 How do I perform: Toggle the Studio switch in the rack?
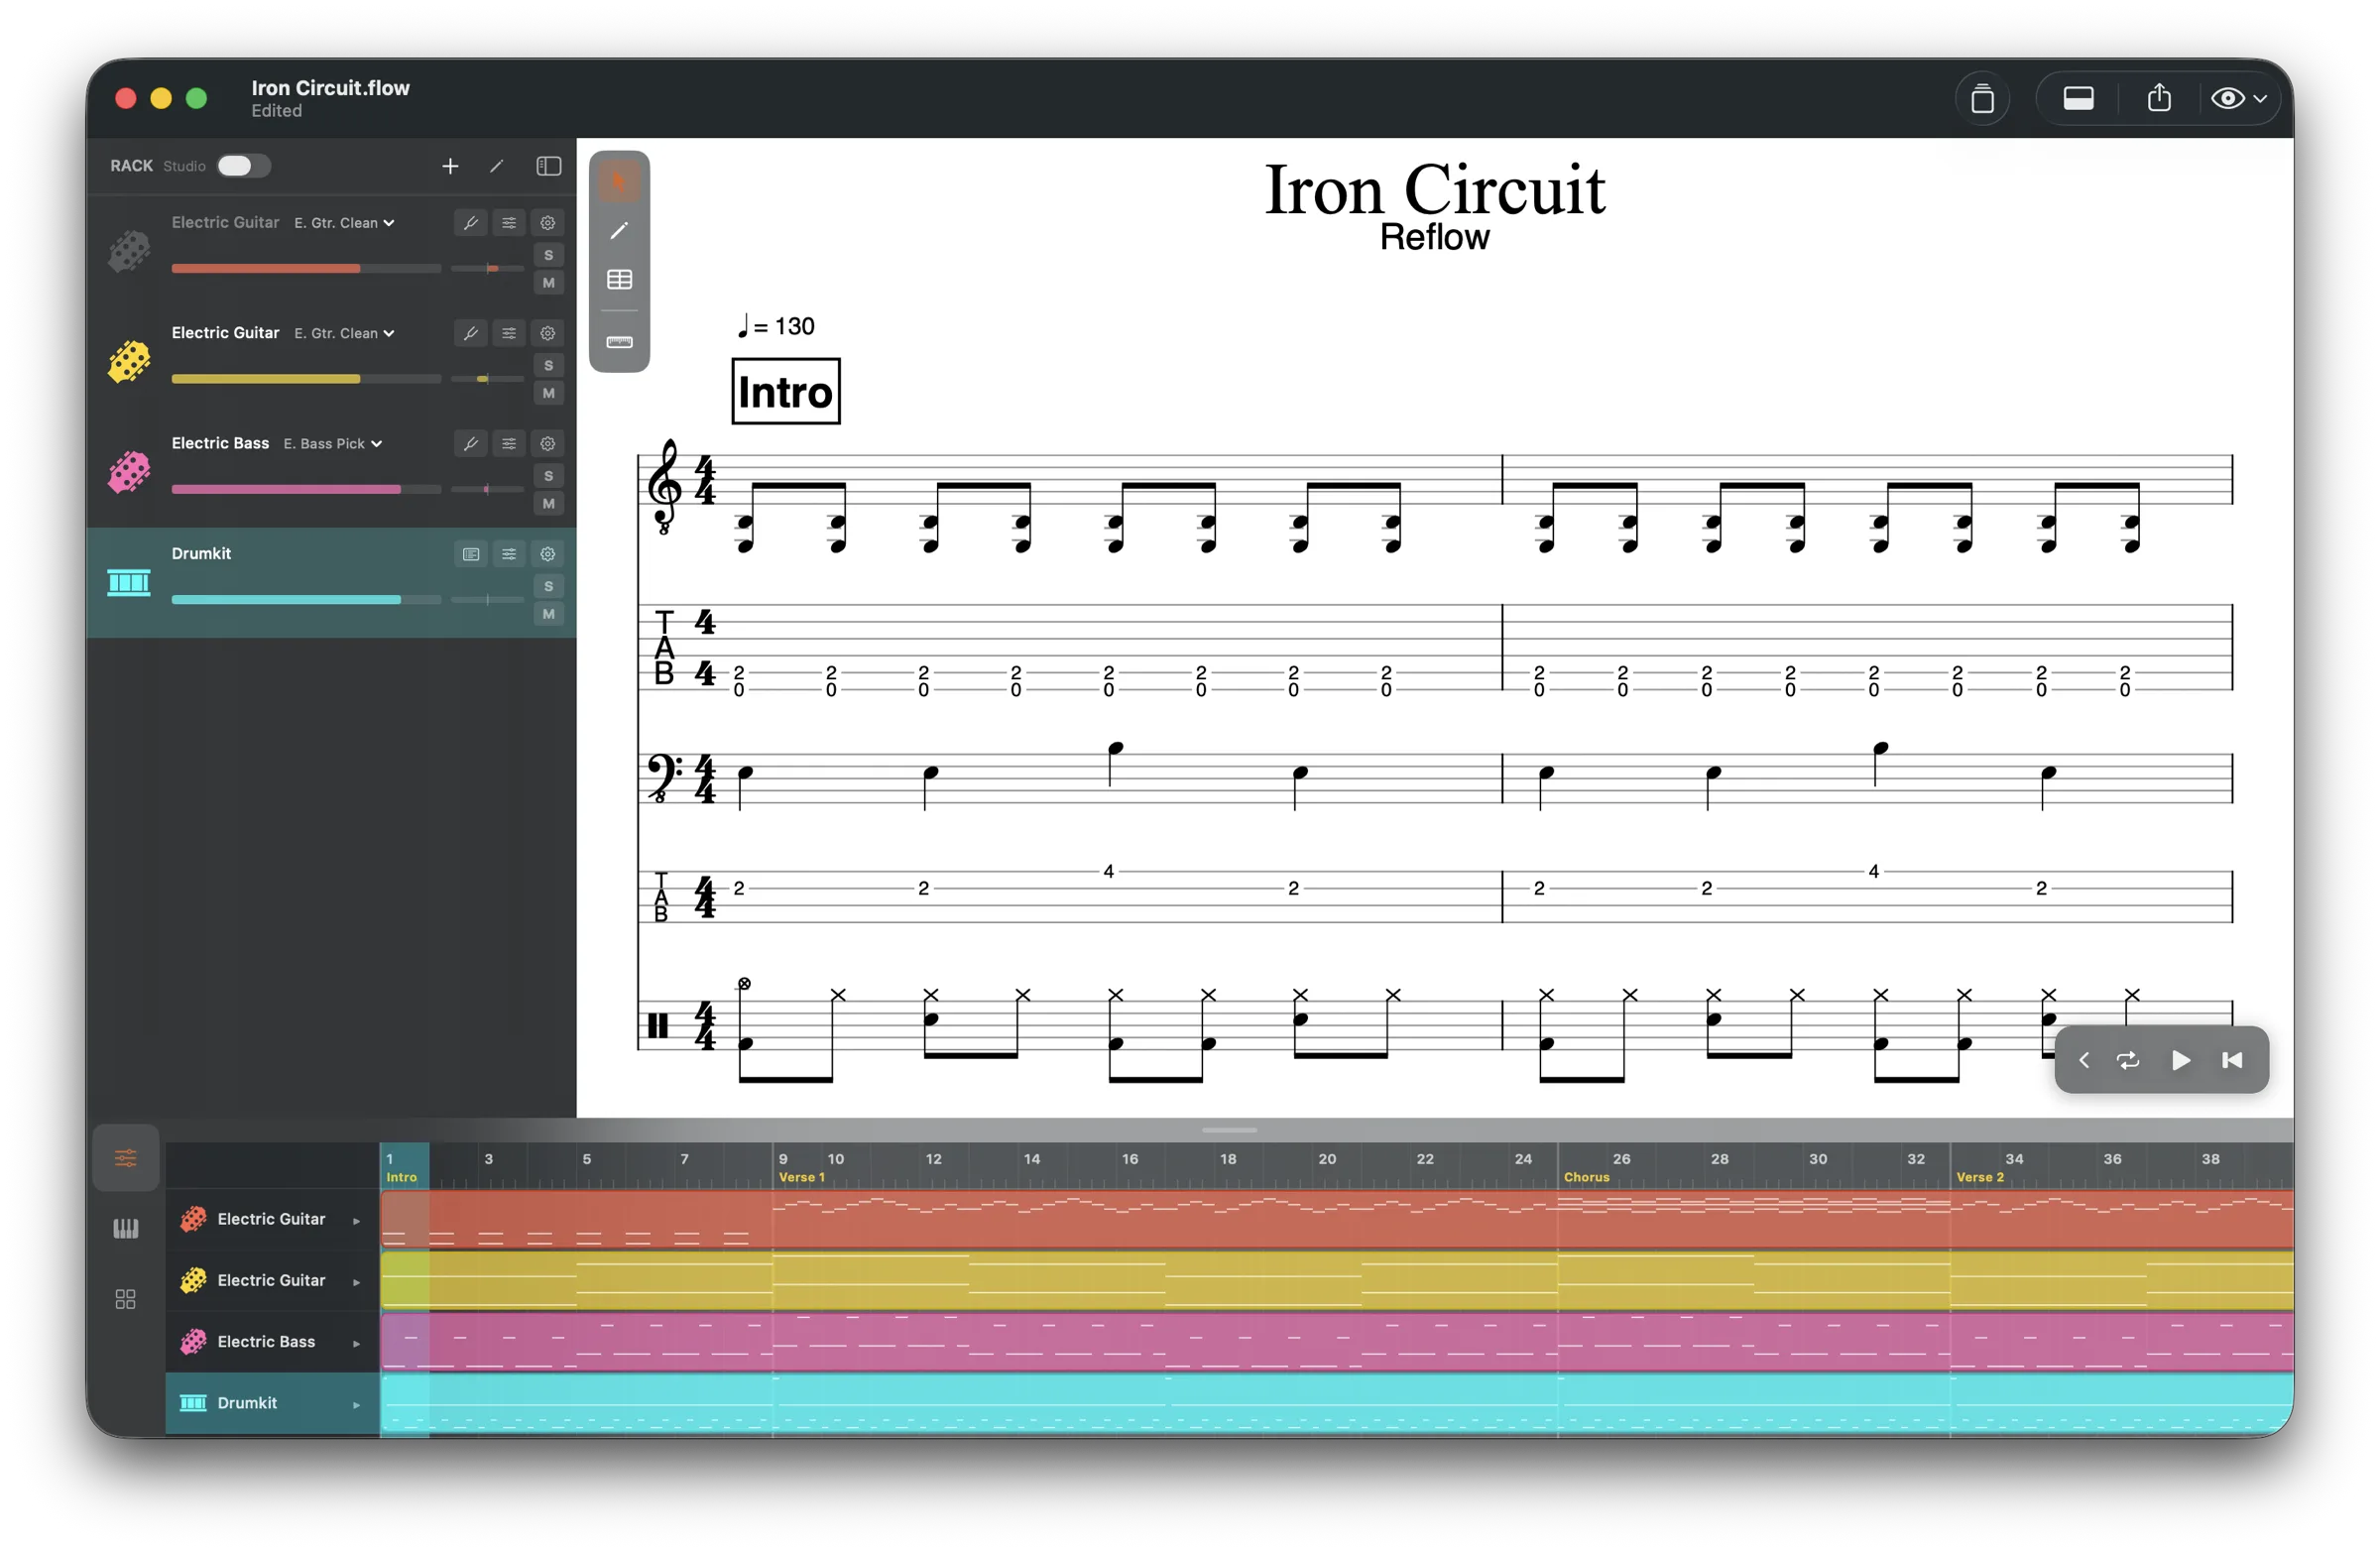tap(243, 166)
